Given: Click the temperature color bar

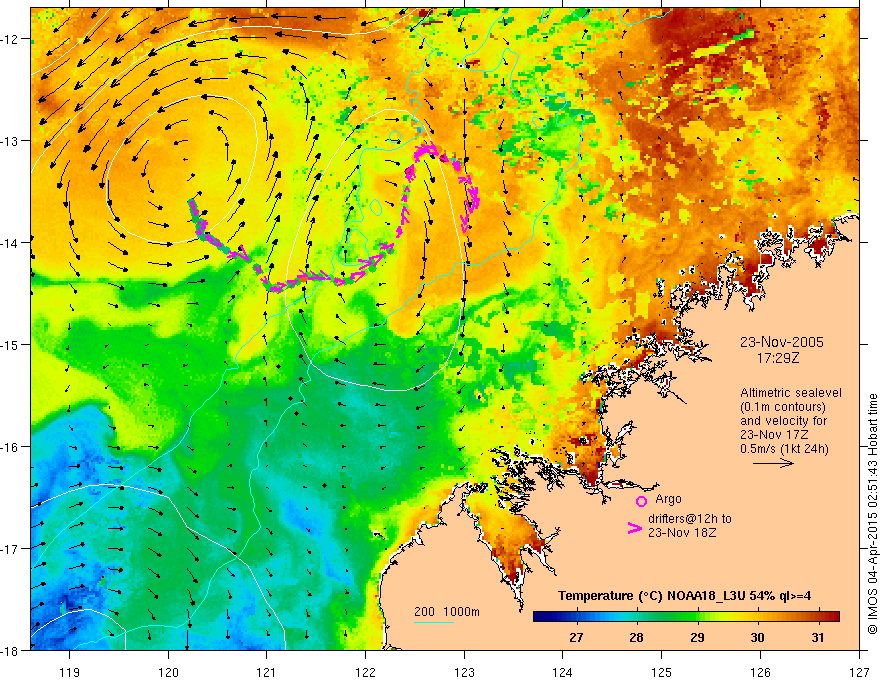Looking at the screenshot, I should tap(686, 617).
